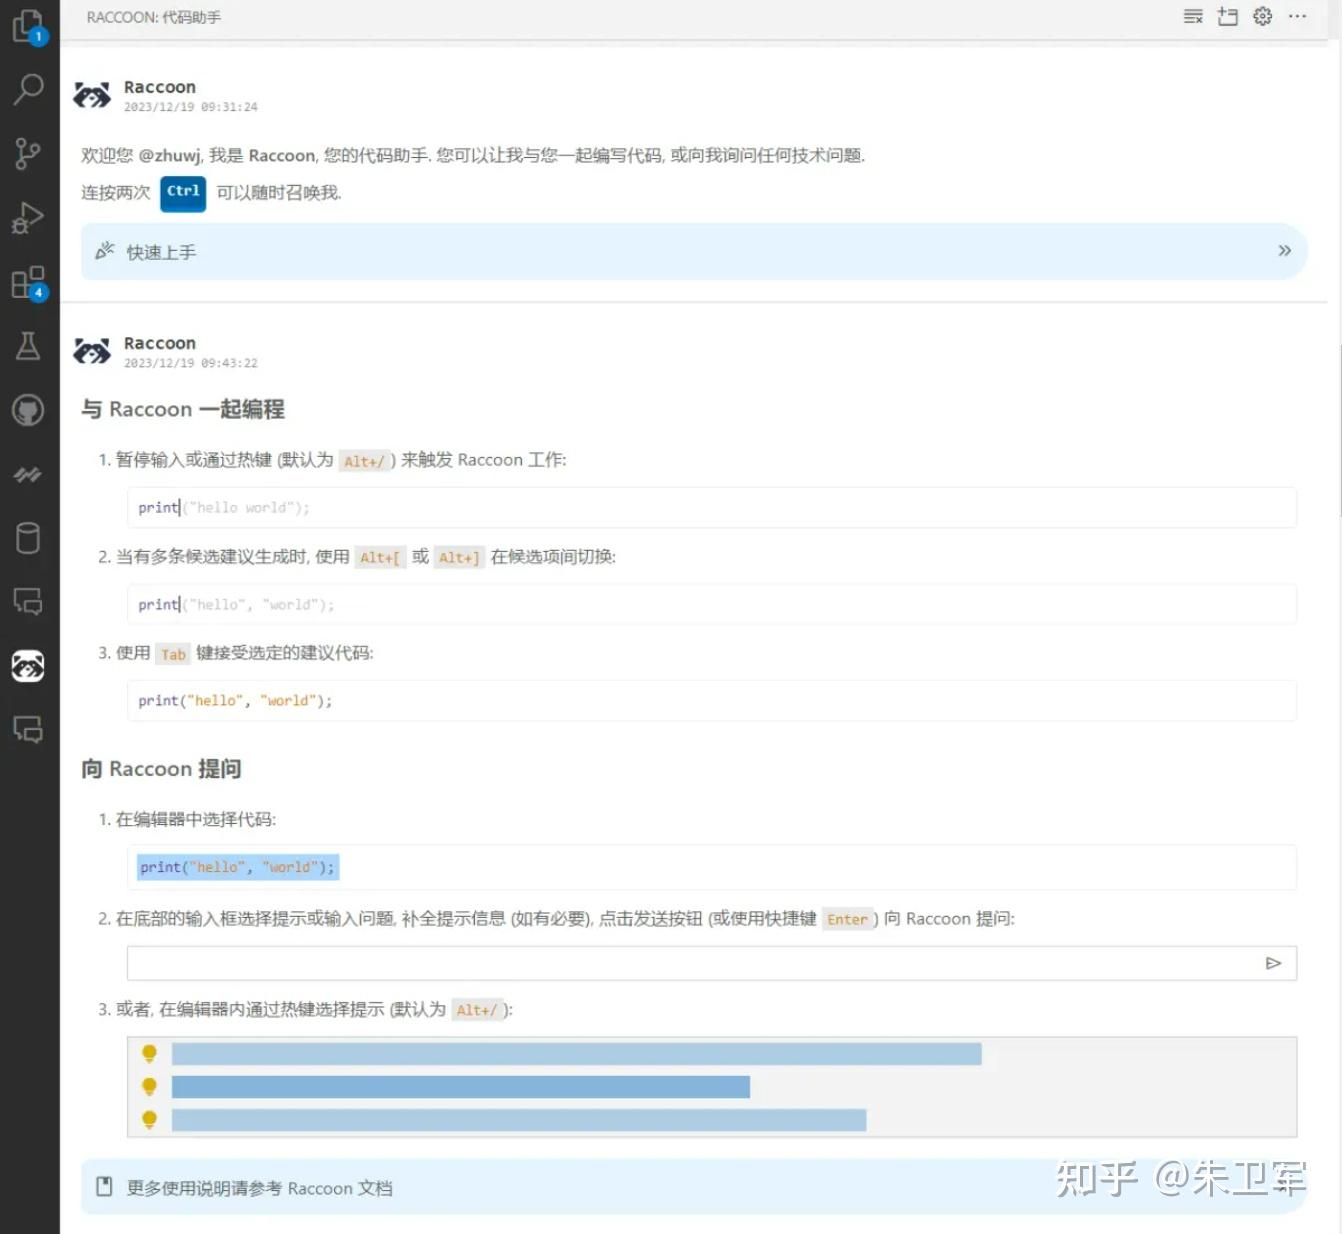Click the 向 Raccoon 提问 heading
This screenshot has height=1234, width=1342.
(x=161, y=769)
